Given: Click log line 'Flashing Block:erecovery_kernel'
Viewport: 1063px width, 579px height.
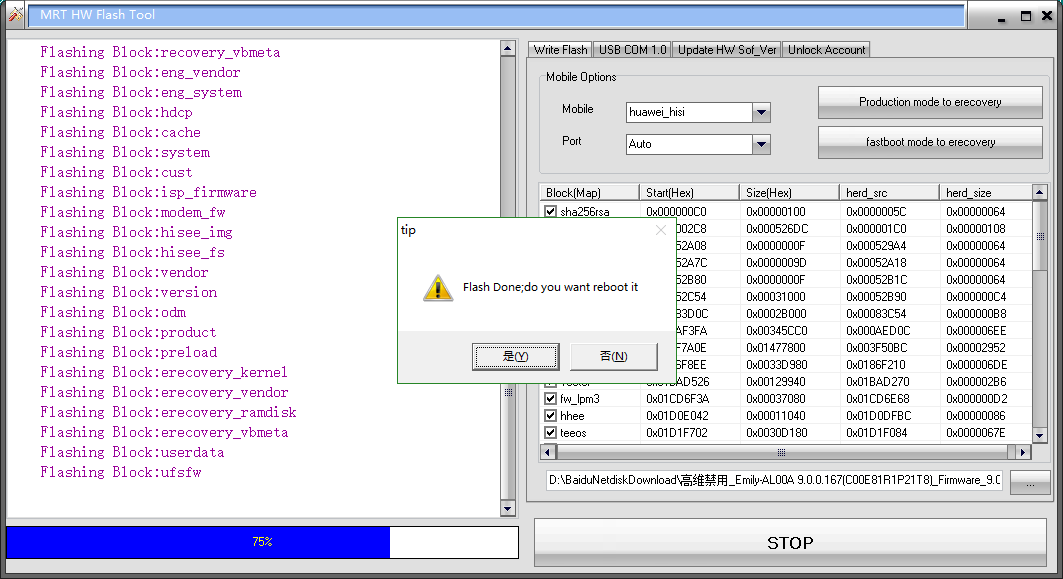Looking at the screenshot, I should pyautogui.click(x=163, y=372).
